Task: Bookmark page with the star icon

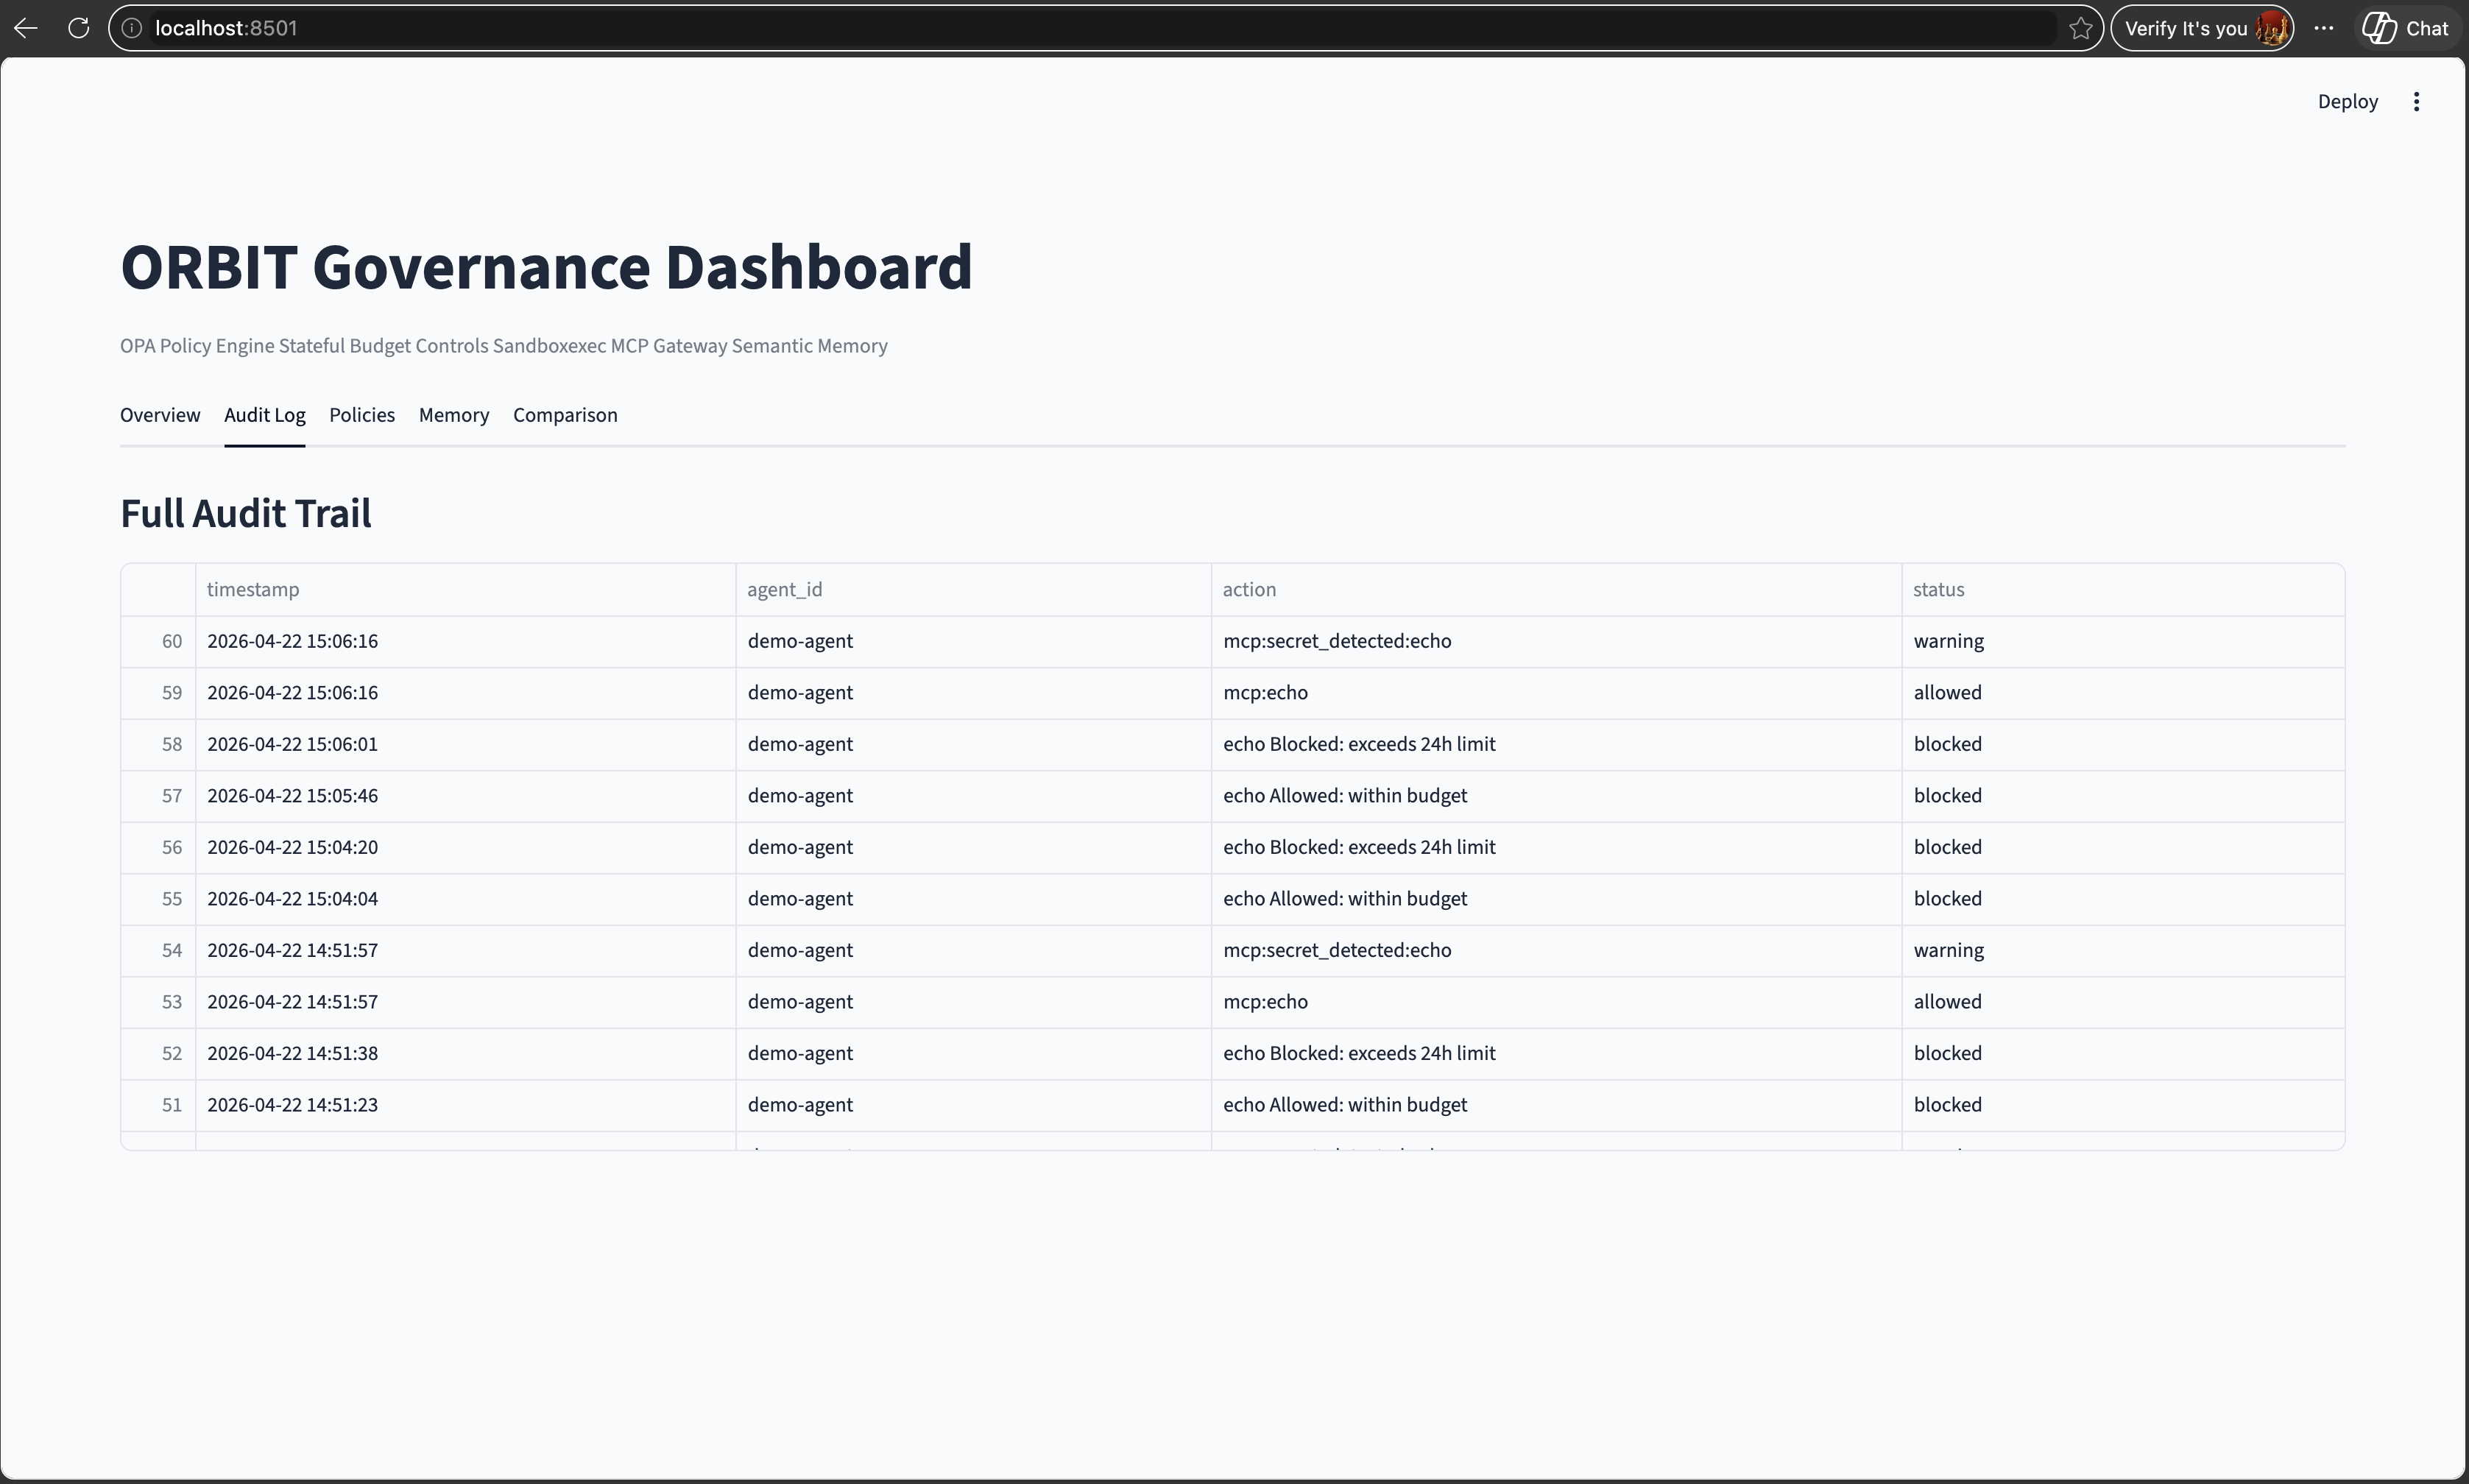Action: [2080, 28]
